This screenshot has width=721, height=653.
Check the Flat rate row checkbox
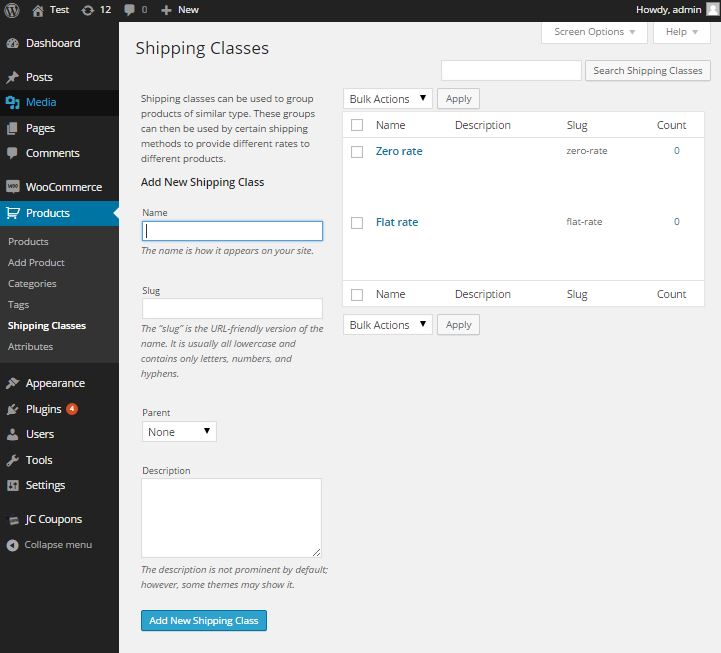tap(357, 223)
